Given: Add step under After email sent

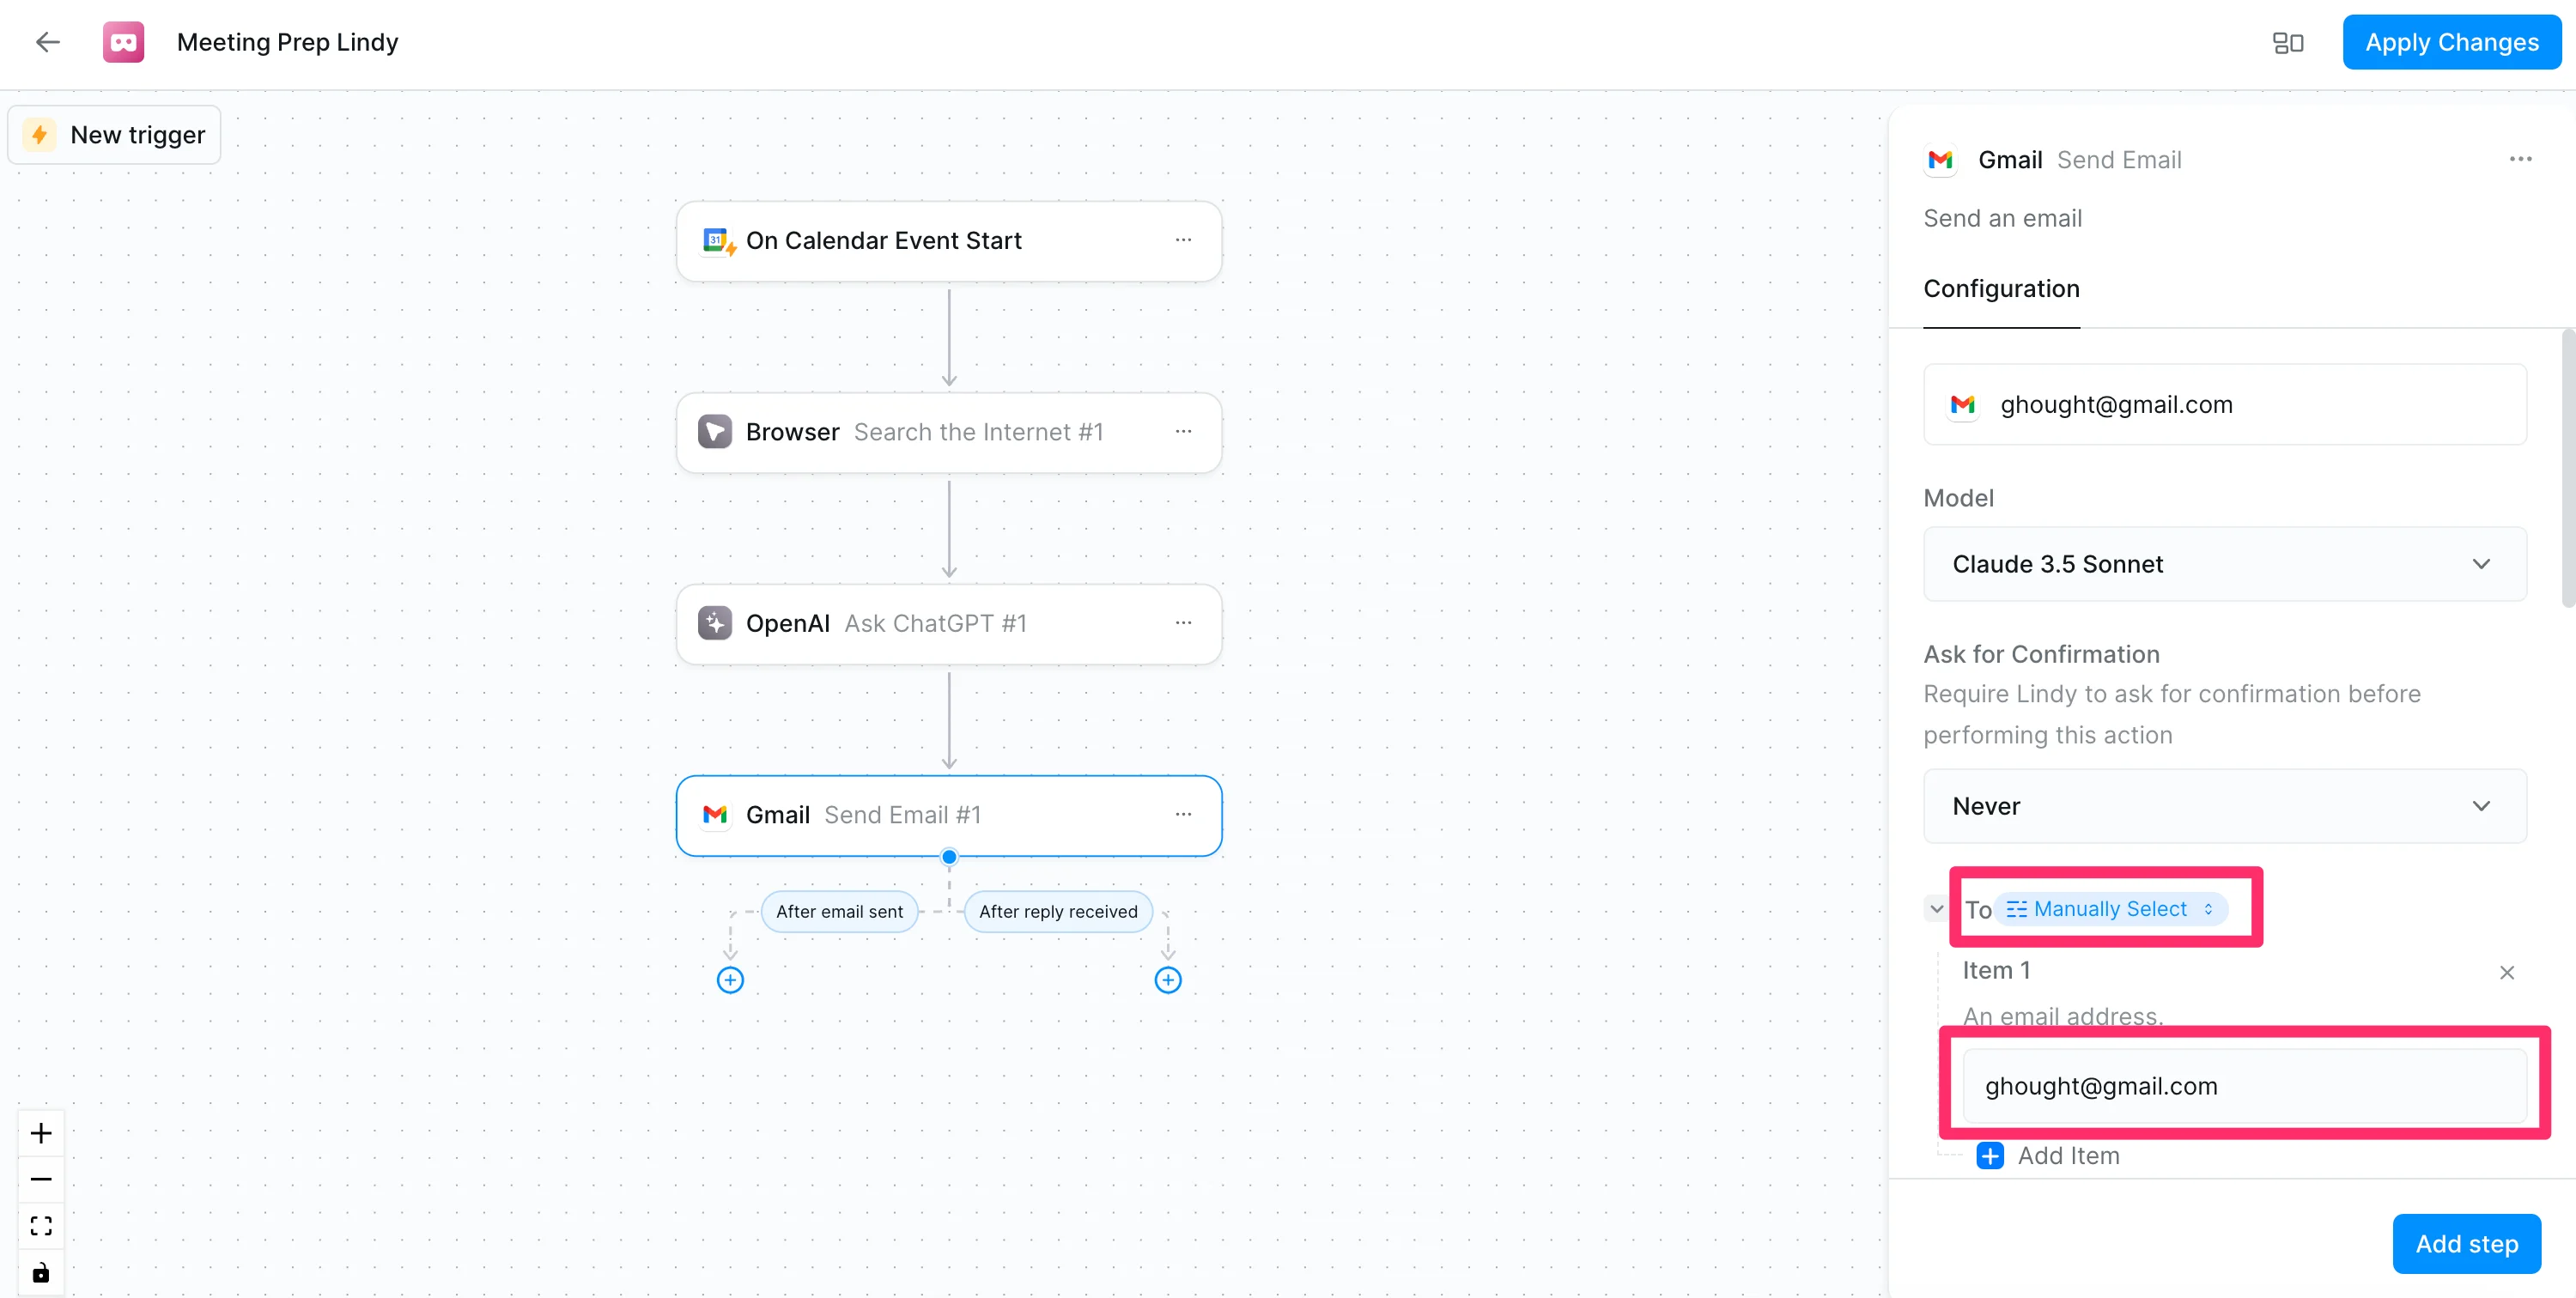Looking at the screenshot, I should [730, 980].
